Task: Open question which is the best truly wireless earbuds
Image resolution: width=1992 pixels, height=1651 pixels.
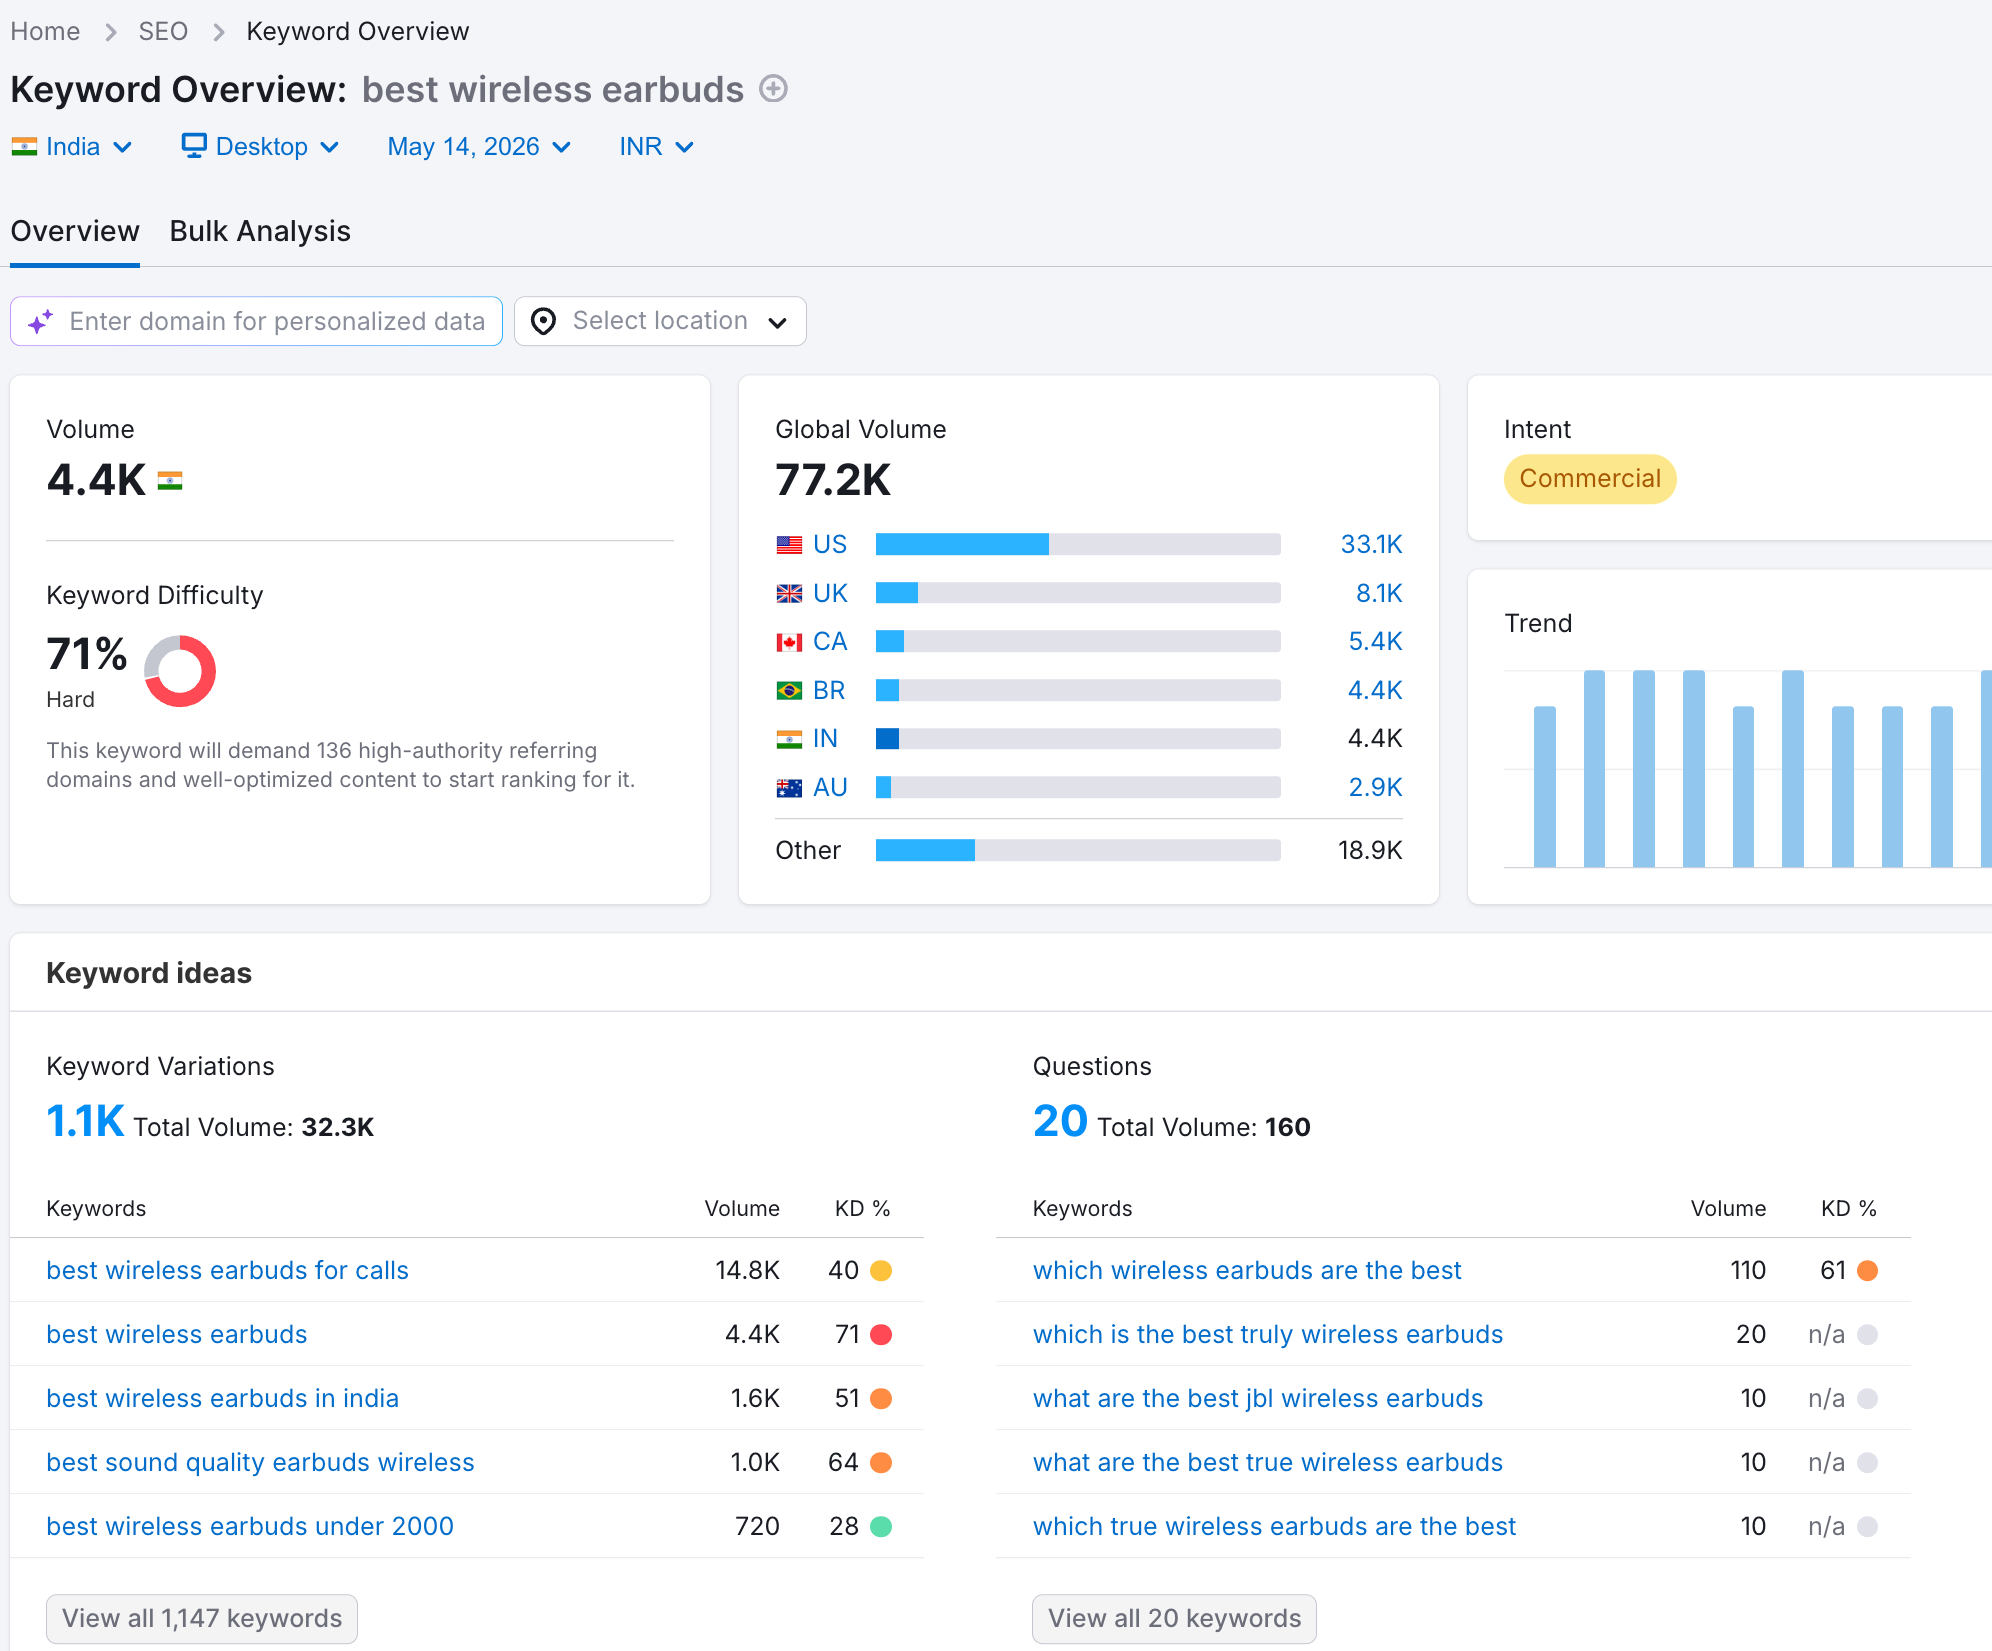Action: (x=1268, y=1335)
